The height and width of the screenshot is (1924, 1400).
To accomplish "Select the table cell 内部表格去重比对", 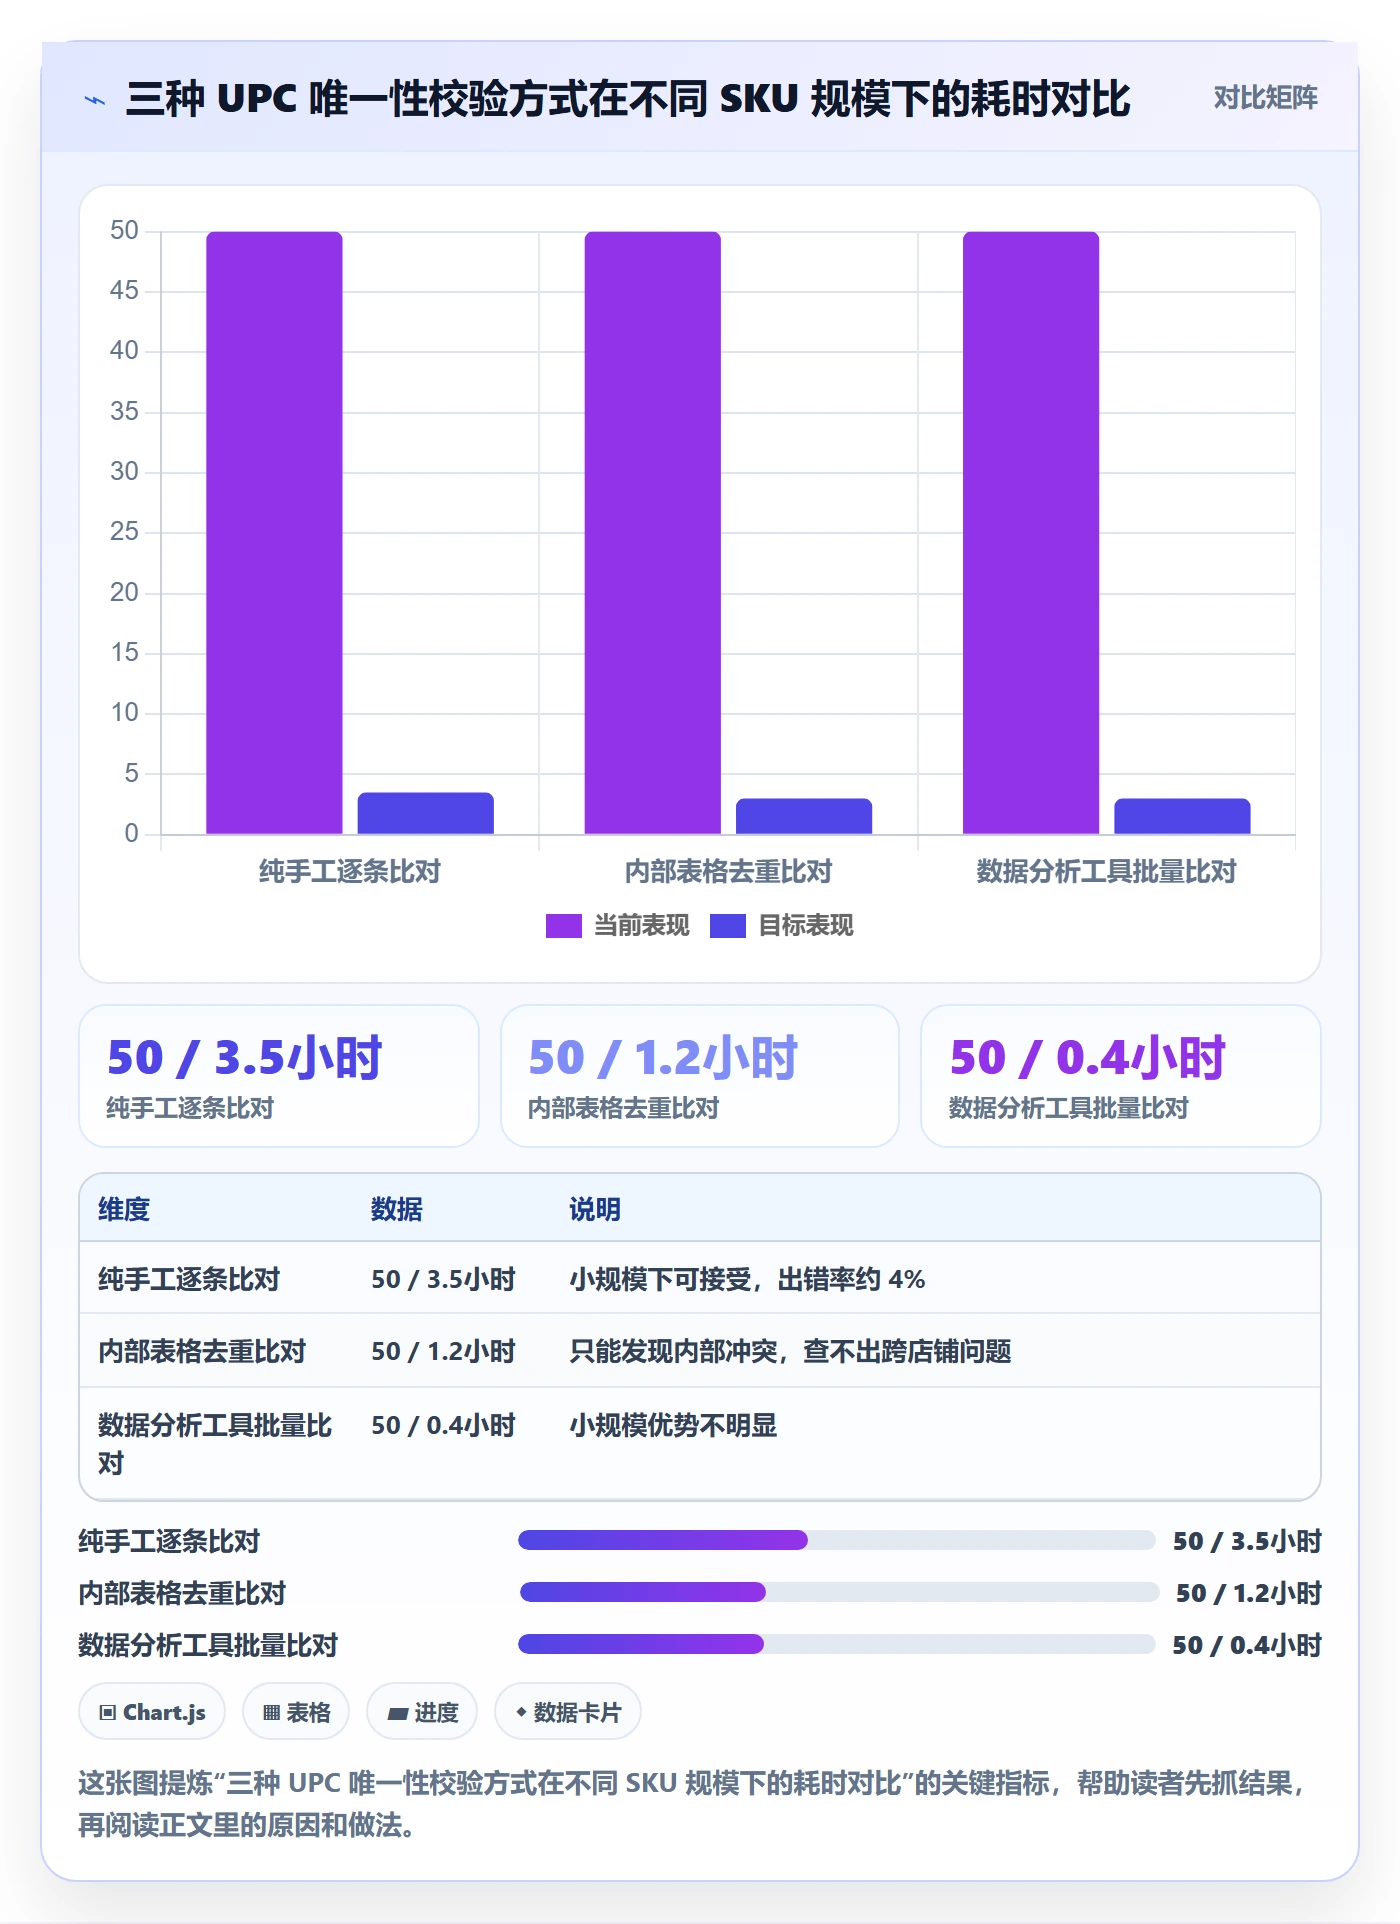I will [x=202, y=1351].
